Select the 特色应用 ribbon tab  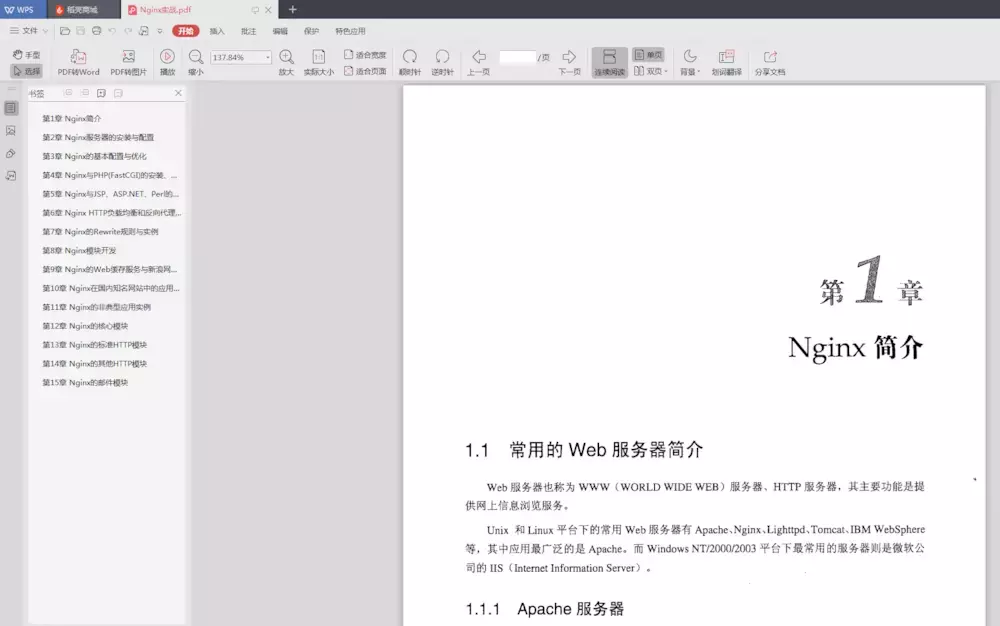[x=350, y=31]
